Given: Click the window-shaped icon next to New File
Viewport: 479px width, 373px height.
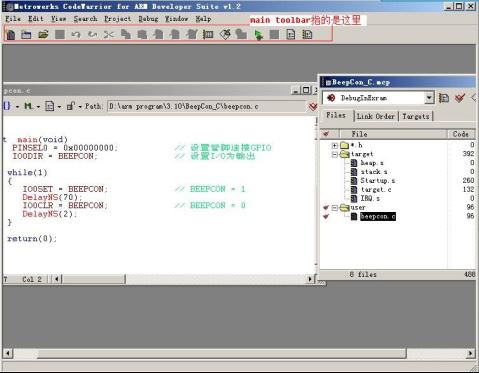Looking at the screenshot, I should tap(26, 34).
